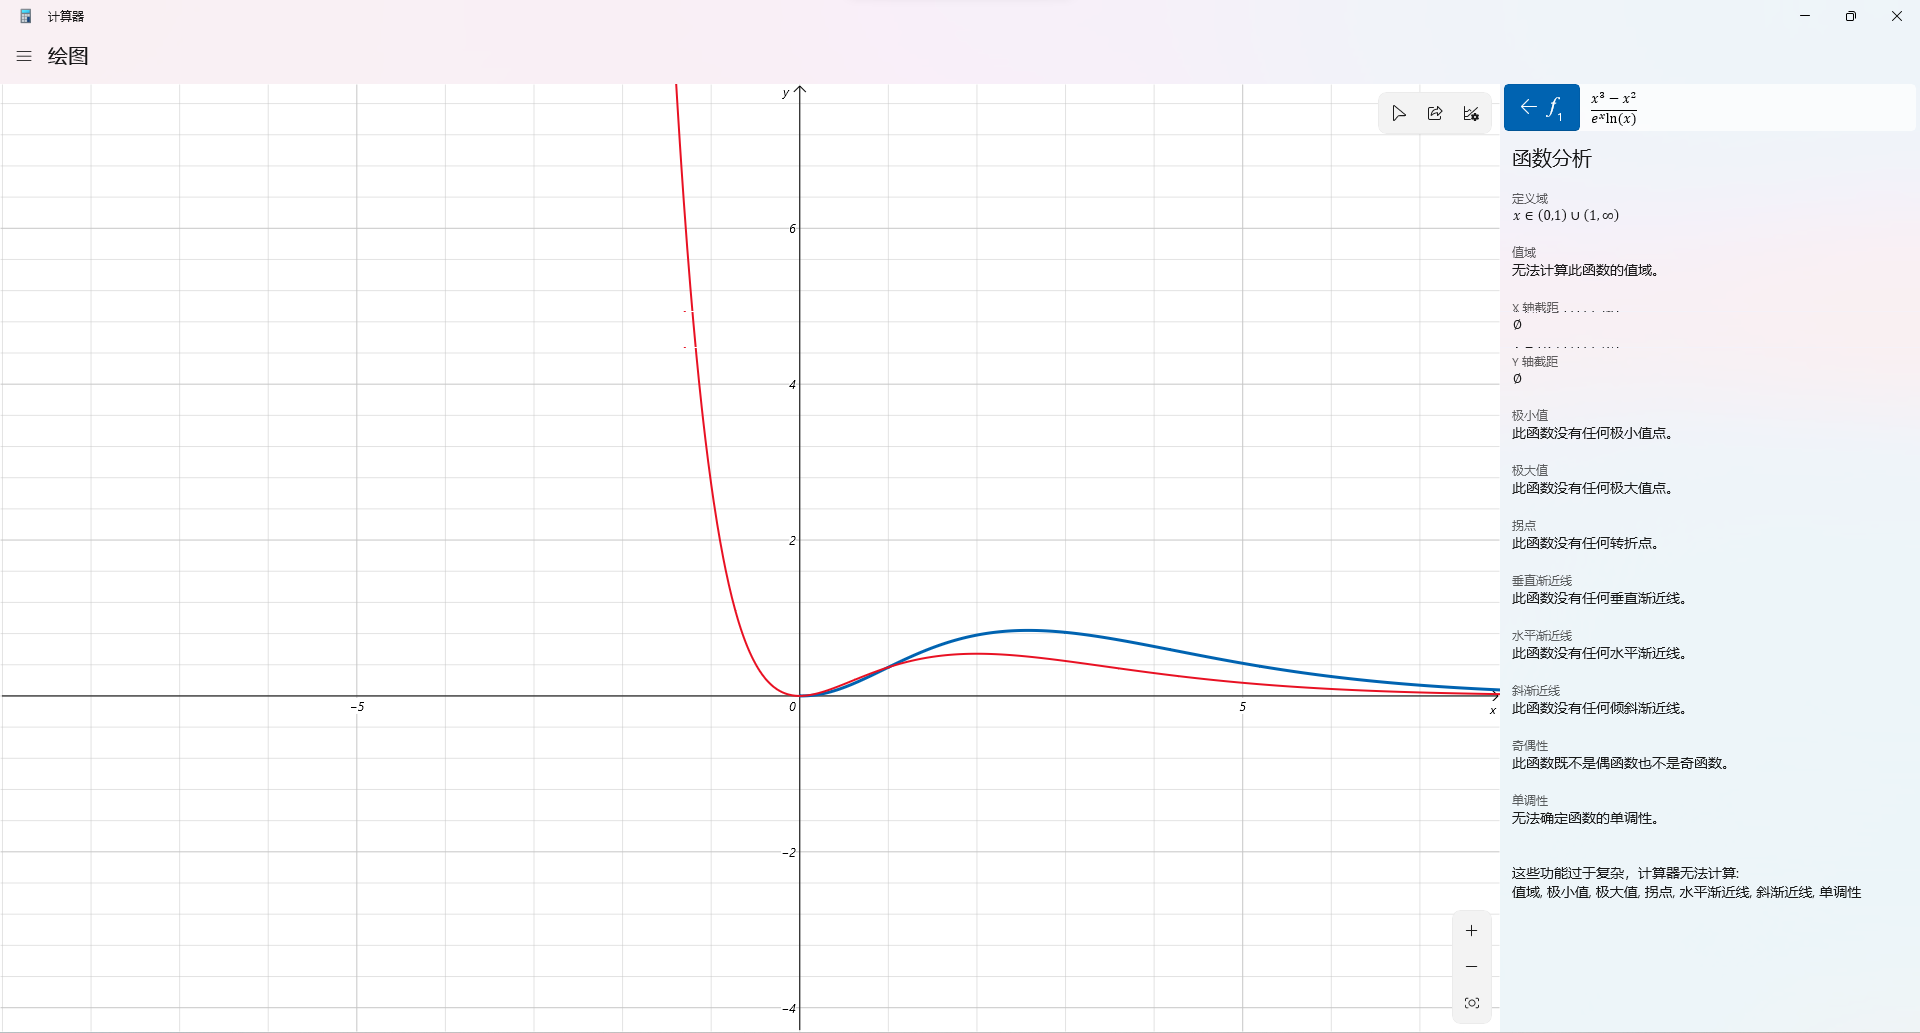The height and width of the screenshot is (1033, 1920).
Task: Click the origin point of the axes
Action: pyautogui.click(x=799, y=694)
